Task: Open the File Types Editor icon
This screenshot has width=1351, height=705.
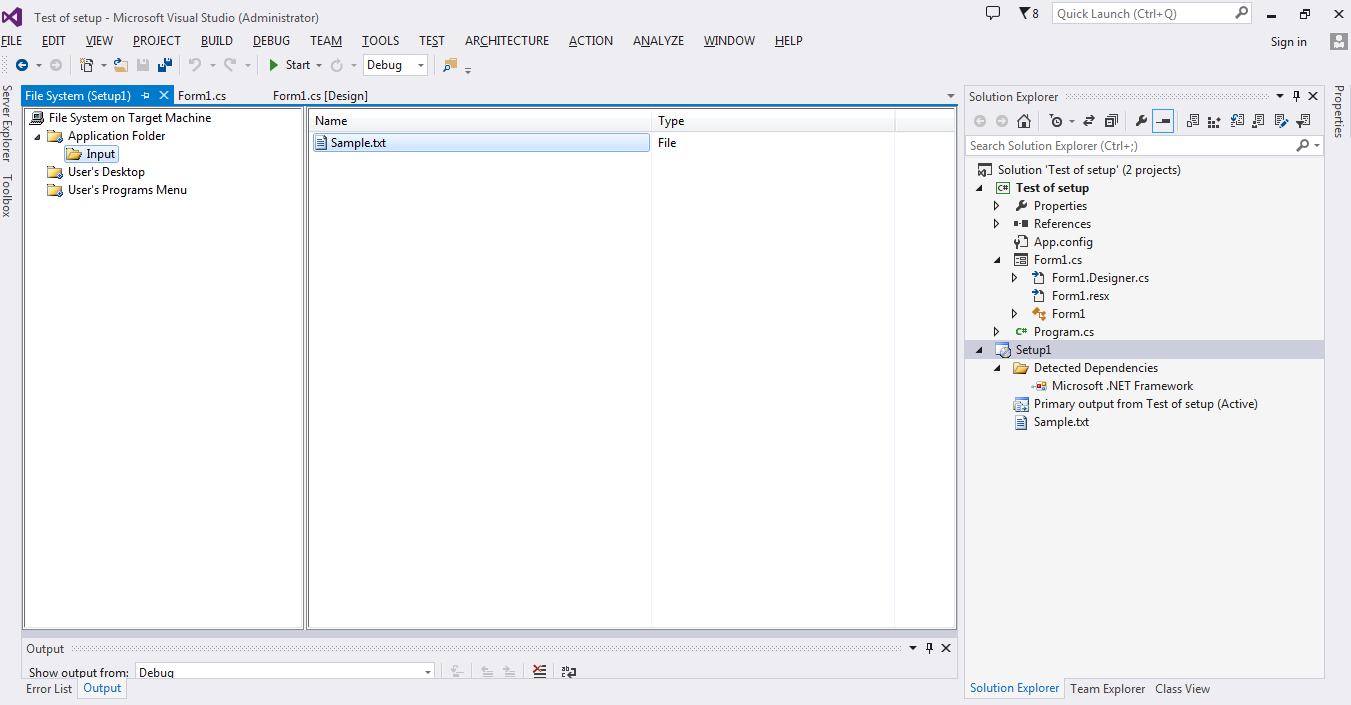Action: (1237, 121)
